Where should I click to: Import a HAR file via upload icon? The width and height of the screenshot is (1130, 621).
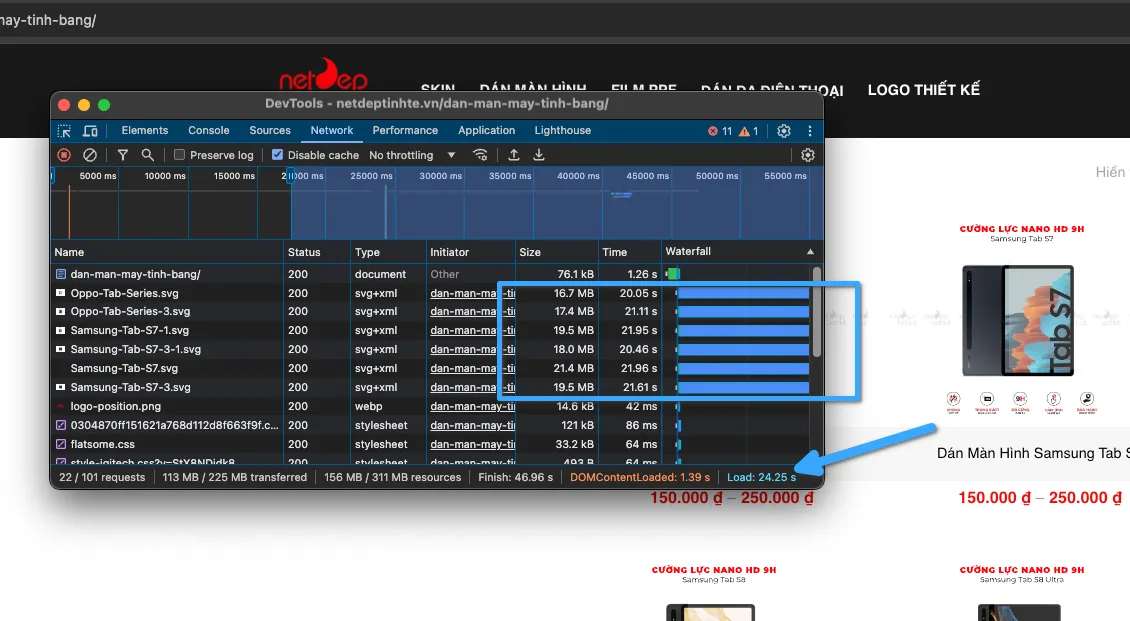[x=514, y=155]
